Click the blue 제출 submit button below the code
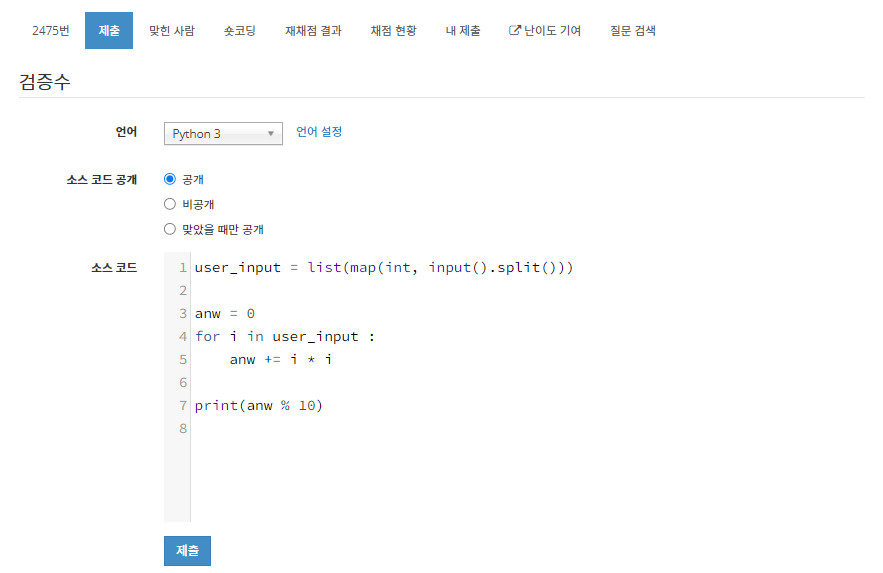 188,550
